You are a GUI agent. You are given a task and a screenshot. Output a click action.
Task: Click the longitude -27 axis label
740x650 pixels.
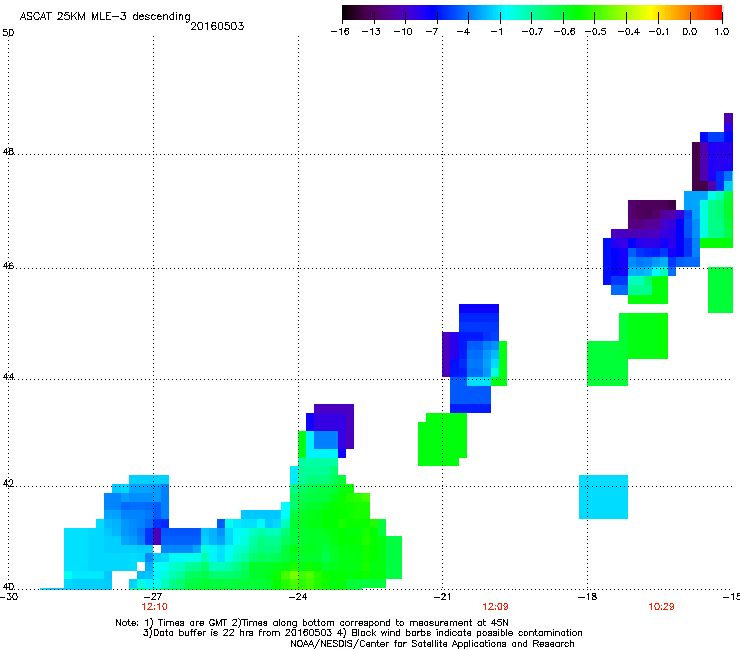click(x=153, y=597)
